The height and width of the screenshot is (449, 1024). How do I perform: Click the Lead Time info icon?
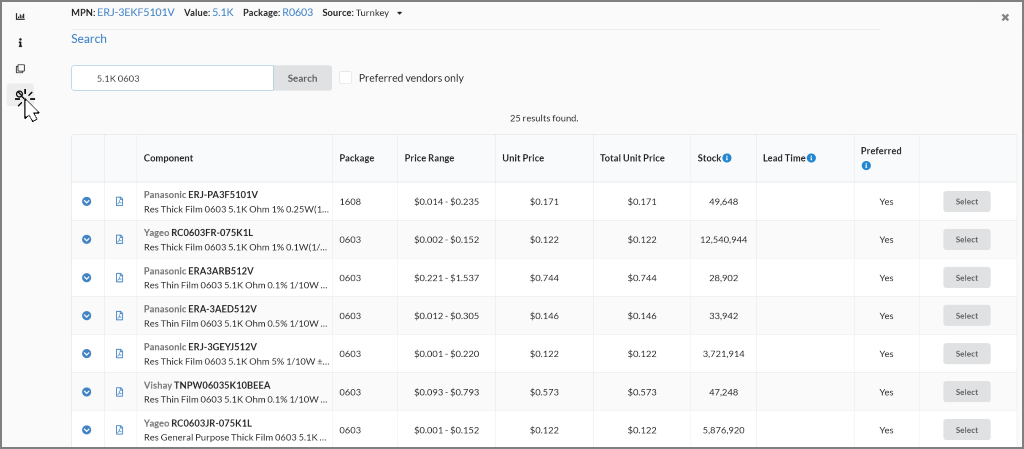point(811,158)
